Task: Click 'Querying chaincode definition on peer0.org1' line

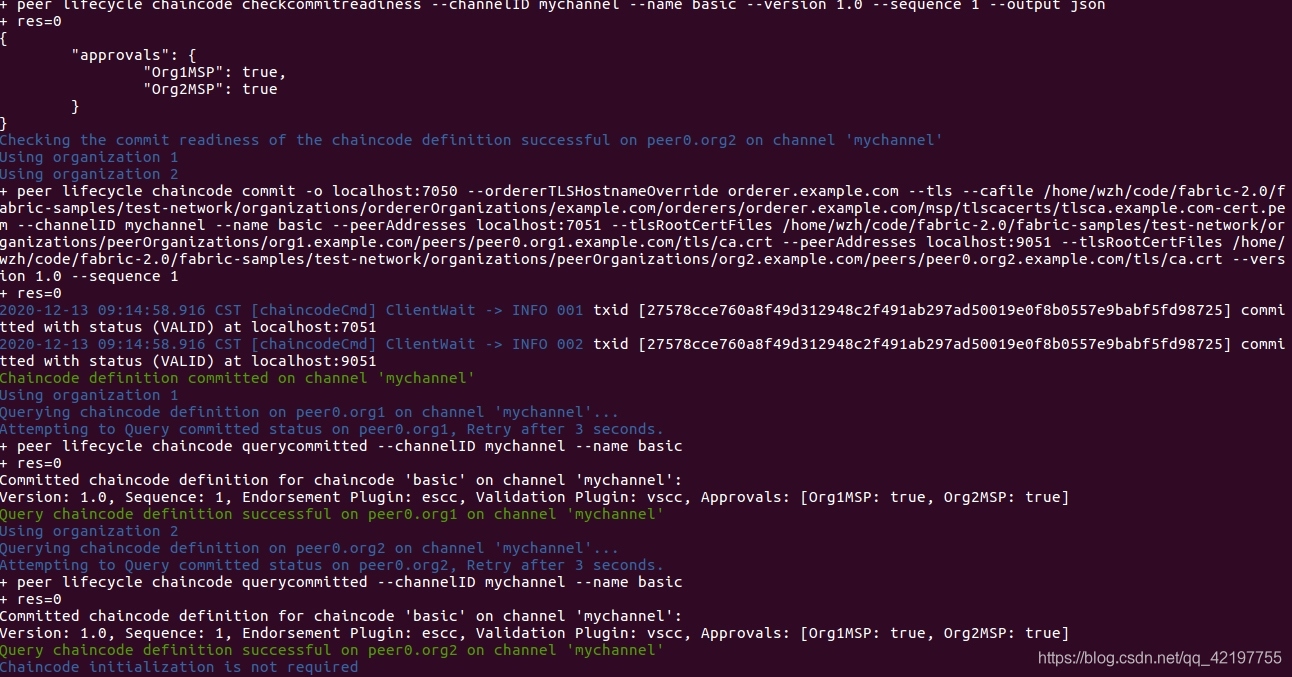Action: (x=309, y=412)
